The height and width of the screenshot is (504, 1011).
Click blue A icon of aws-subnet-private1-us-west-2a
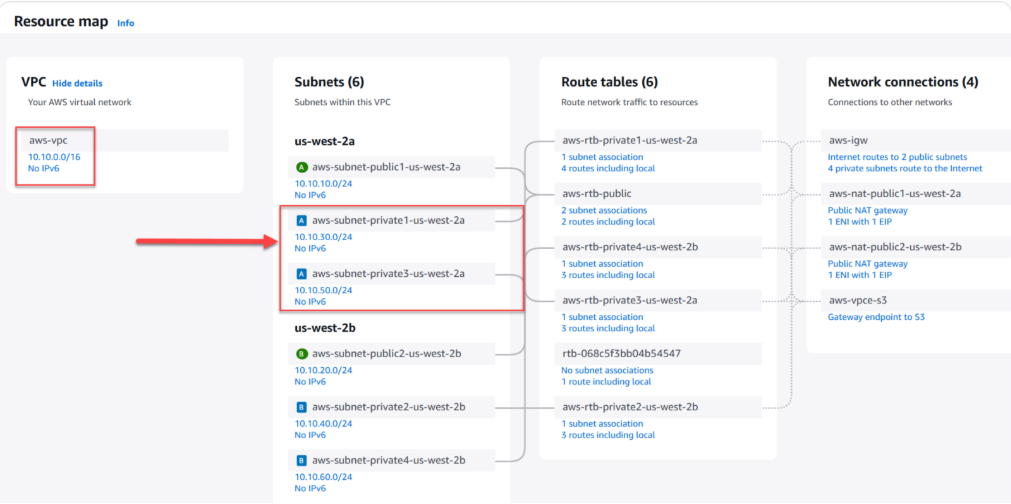(x=302, y=220)
